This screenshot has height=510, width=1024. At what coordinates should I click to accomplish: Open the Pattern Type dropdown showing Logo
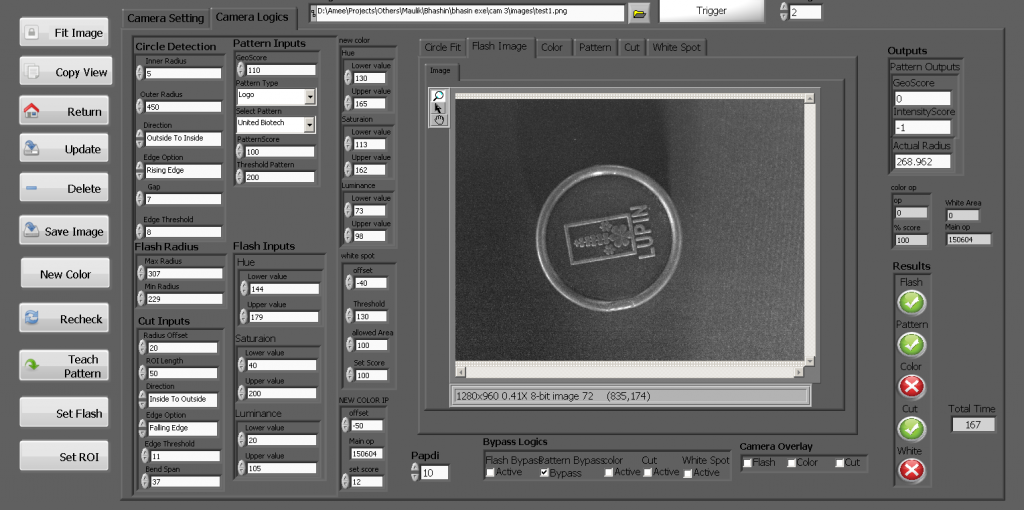[309, 96]
